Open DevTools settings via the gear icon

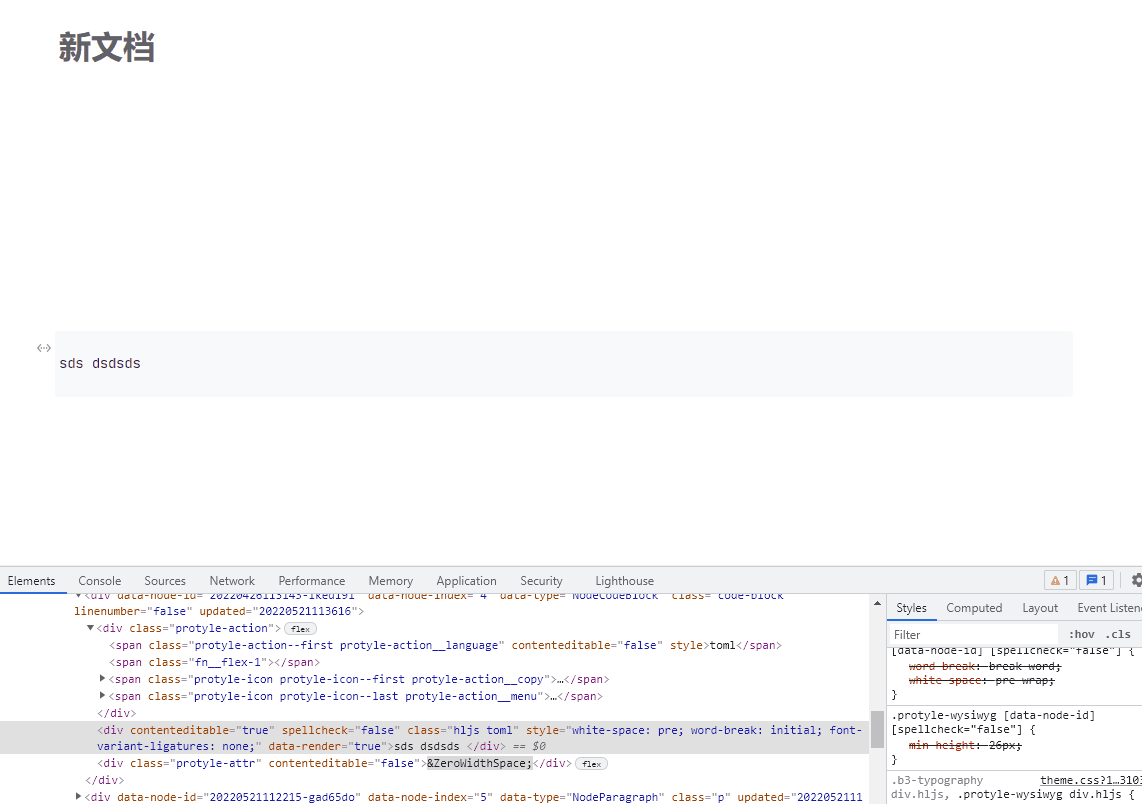click(1136, 580)
